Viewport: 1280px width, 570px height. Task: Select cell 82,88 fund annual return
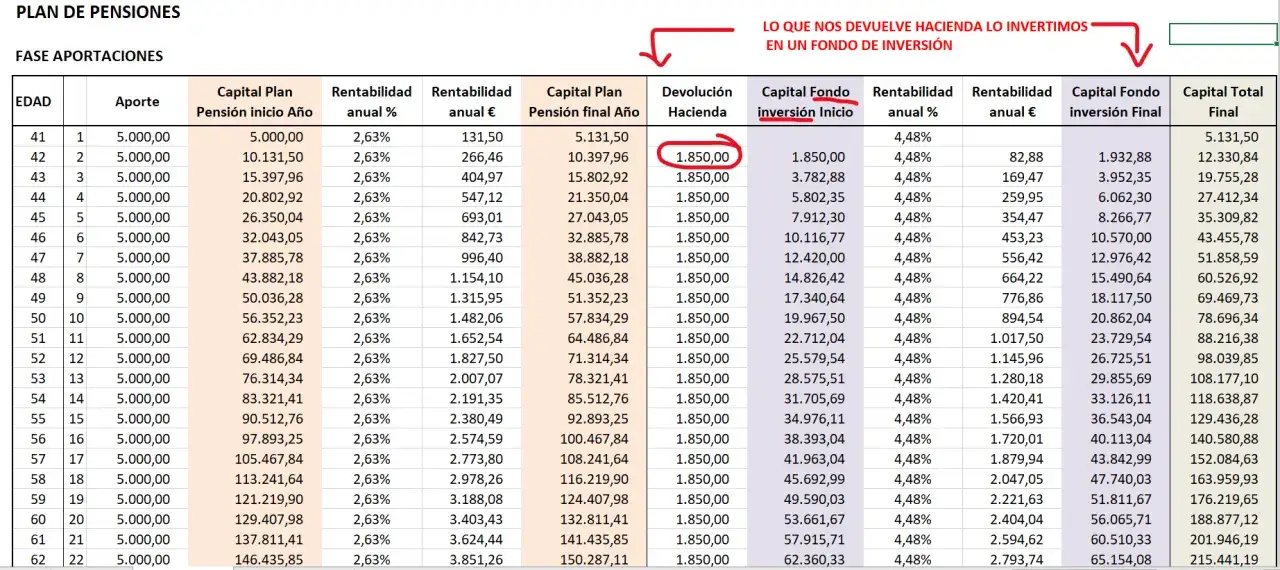pos(1026,157)
